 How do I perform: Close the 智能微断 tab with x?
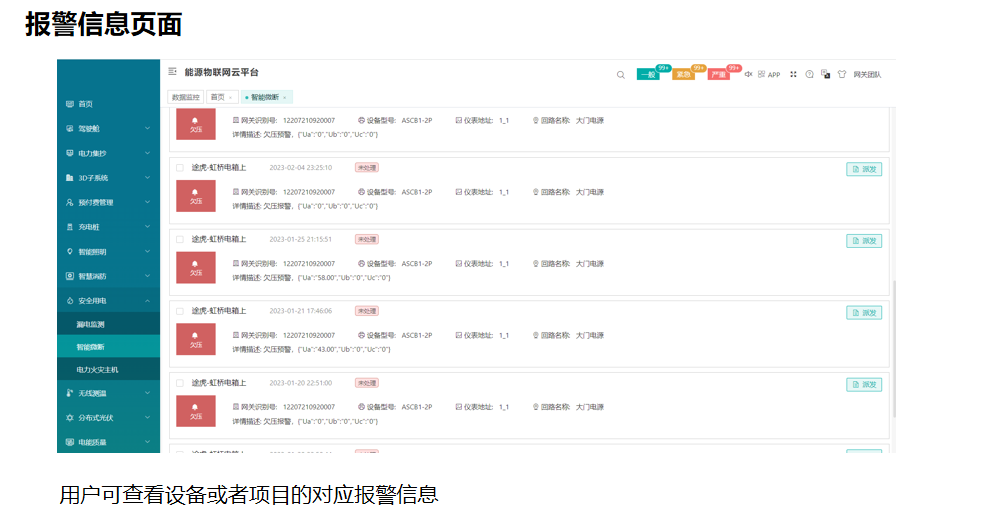point(285,97)
